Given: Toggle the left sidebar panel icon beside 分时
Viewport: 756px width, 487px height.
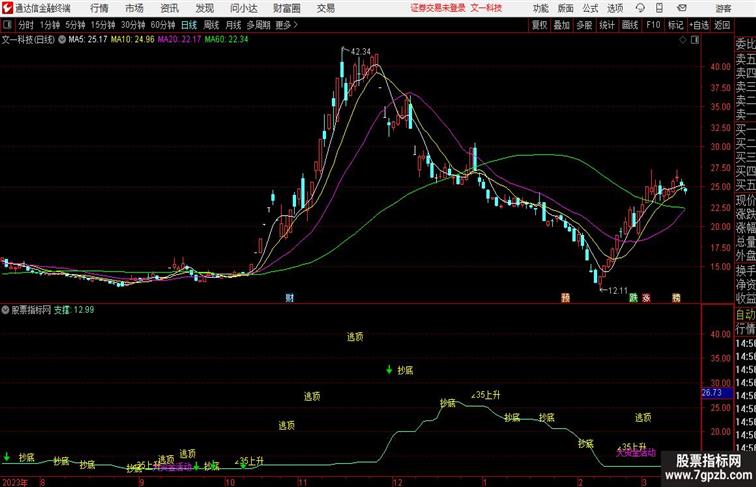Looking at the screenshot, I should 7,25.
